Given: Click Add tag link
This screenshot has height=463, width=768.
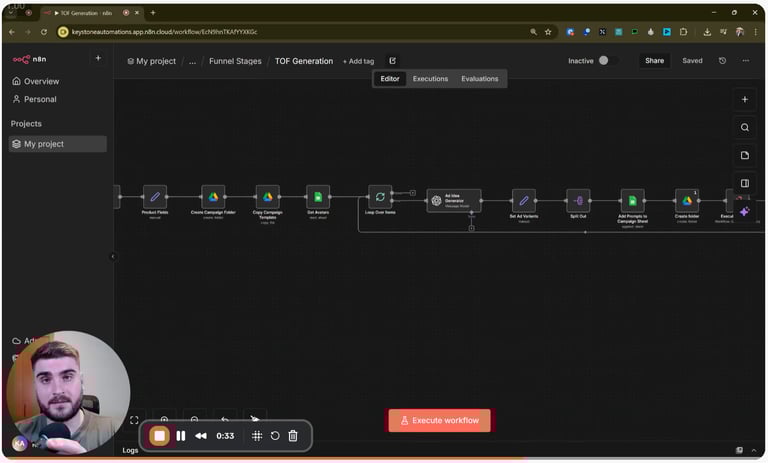Looking at the screenshot, I should (358, 61).
